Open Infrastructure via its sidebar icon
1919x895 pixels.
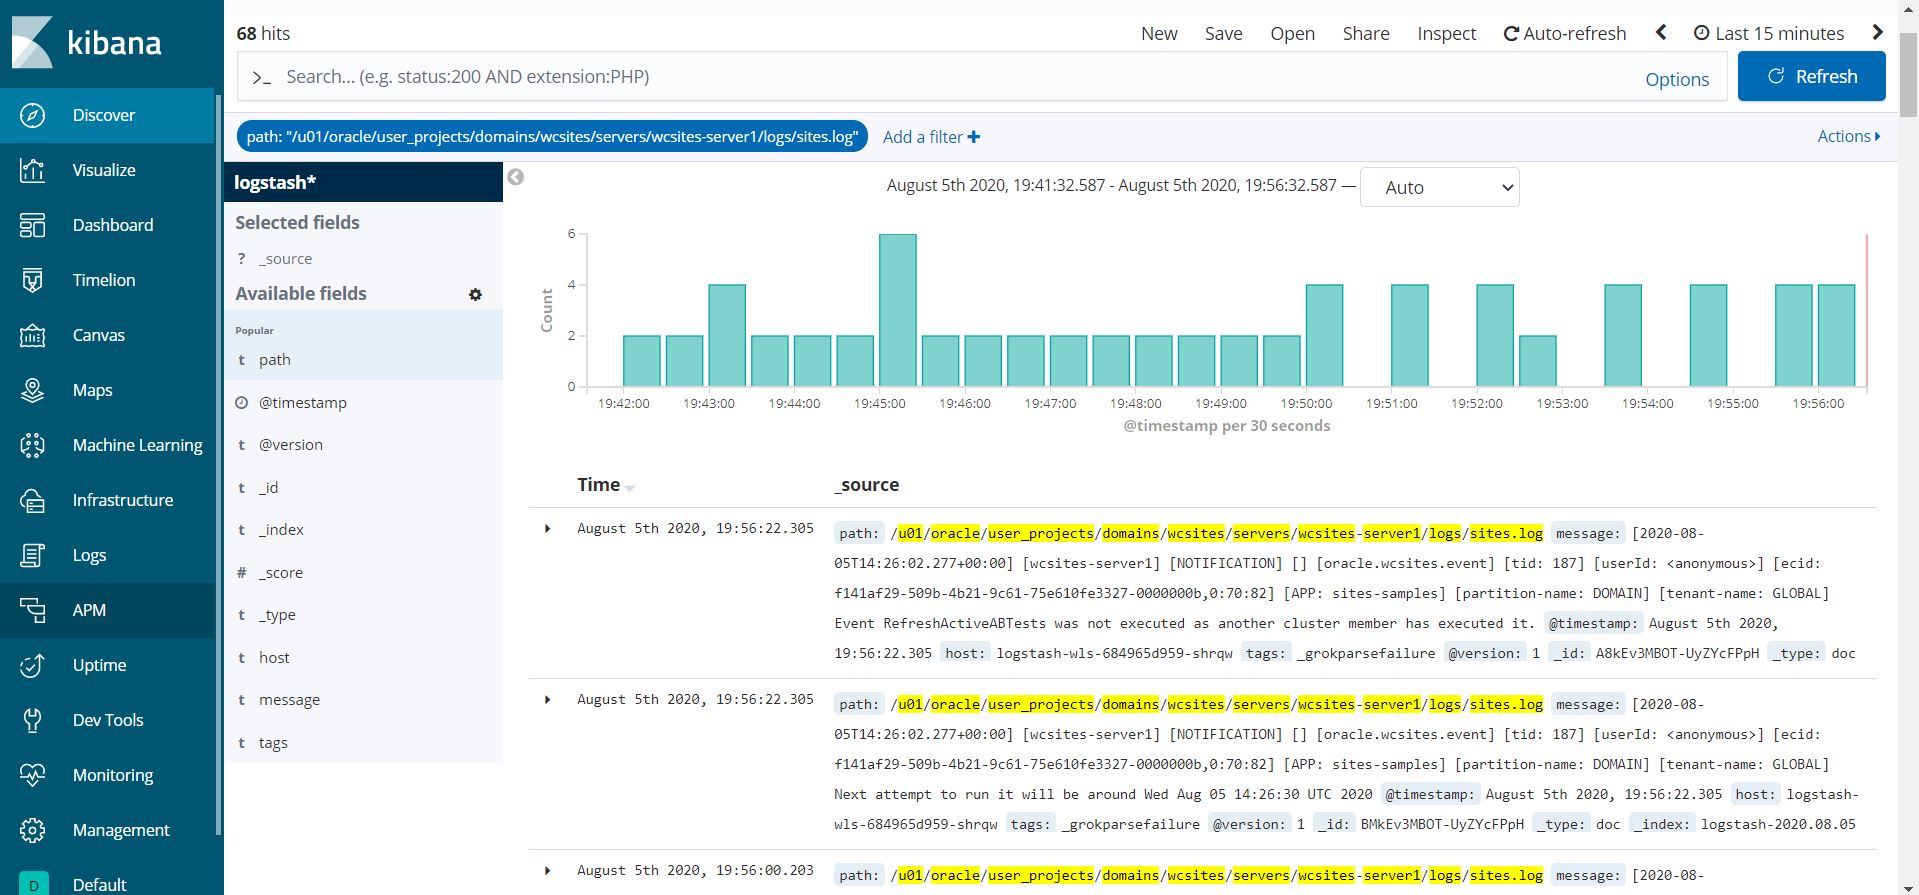(32, 500)
